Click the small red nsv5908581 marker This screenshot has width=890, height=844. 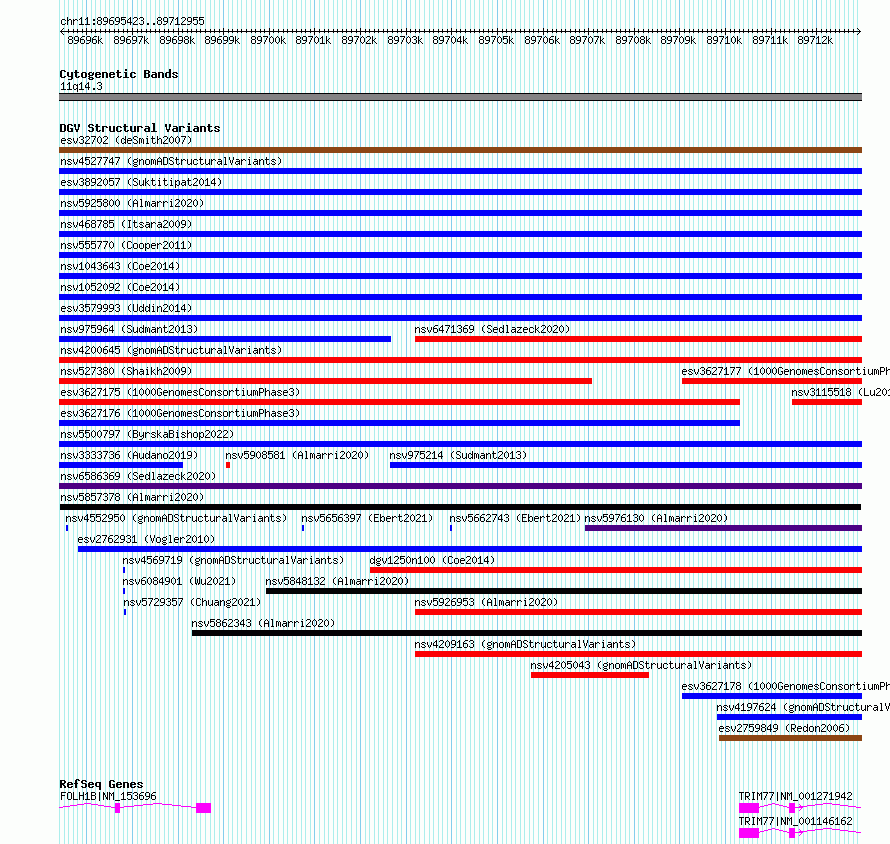tap(228, 465)
